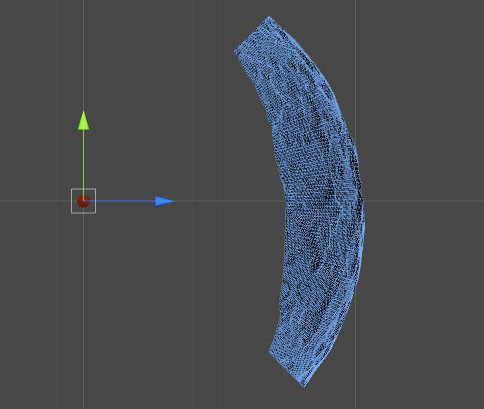Screen dimensions: 484x409
Task: Click the horizontal axis line between arrow and mesh
Action: point(230,201)
